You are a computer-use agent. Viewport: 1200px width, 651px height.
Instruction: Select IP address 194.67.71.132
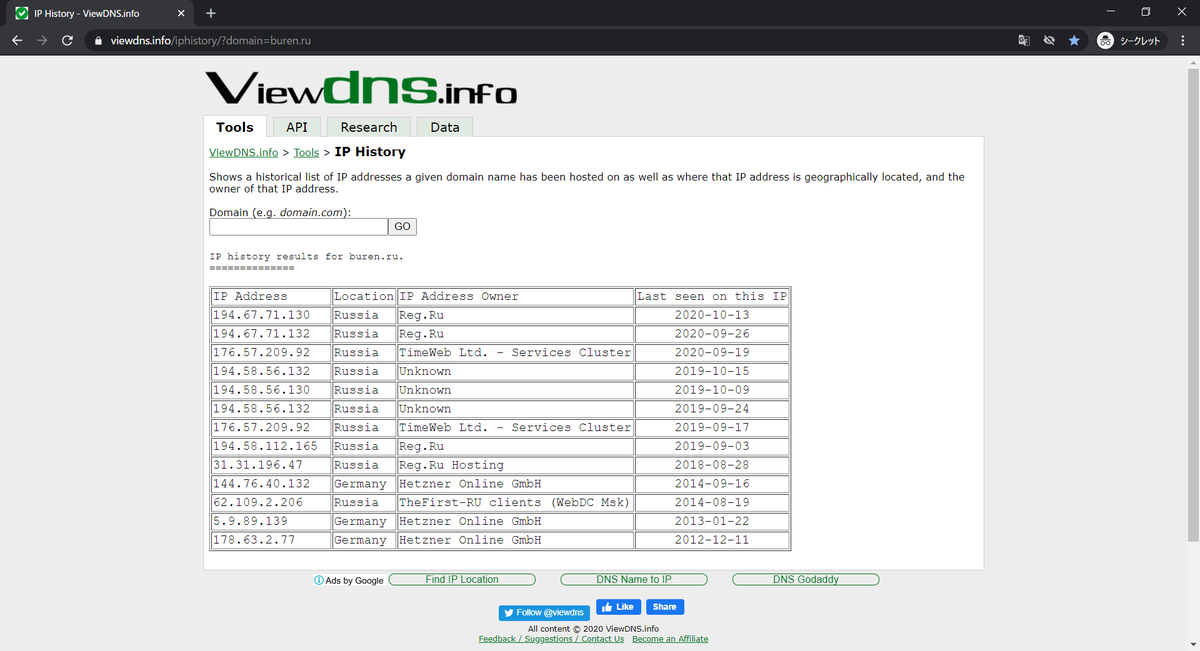[261, 334]
